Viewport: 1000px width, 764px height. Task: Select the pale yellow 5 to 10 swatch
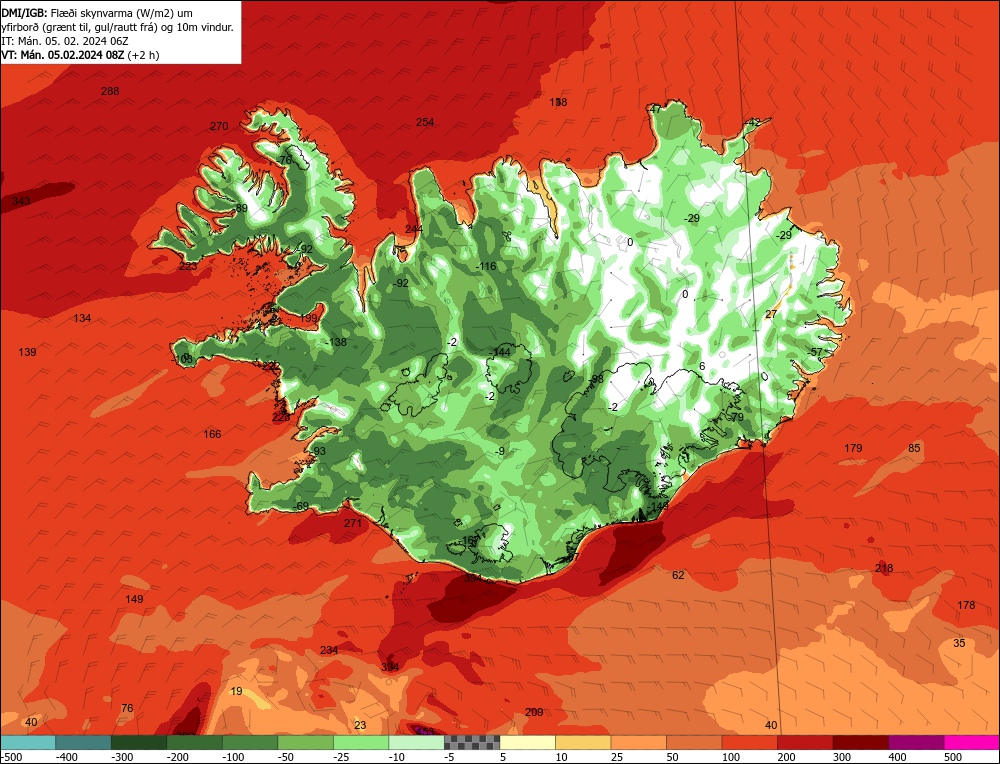(x=527, y=742)
